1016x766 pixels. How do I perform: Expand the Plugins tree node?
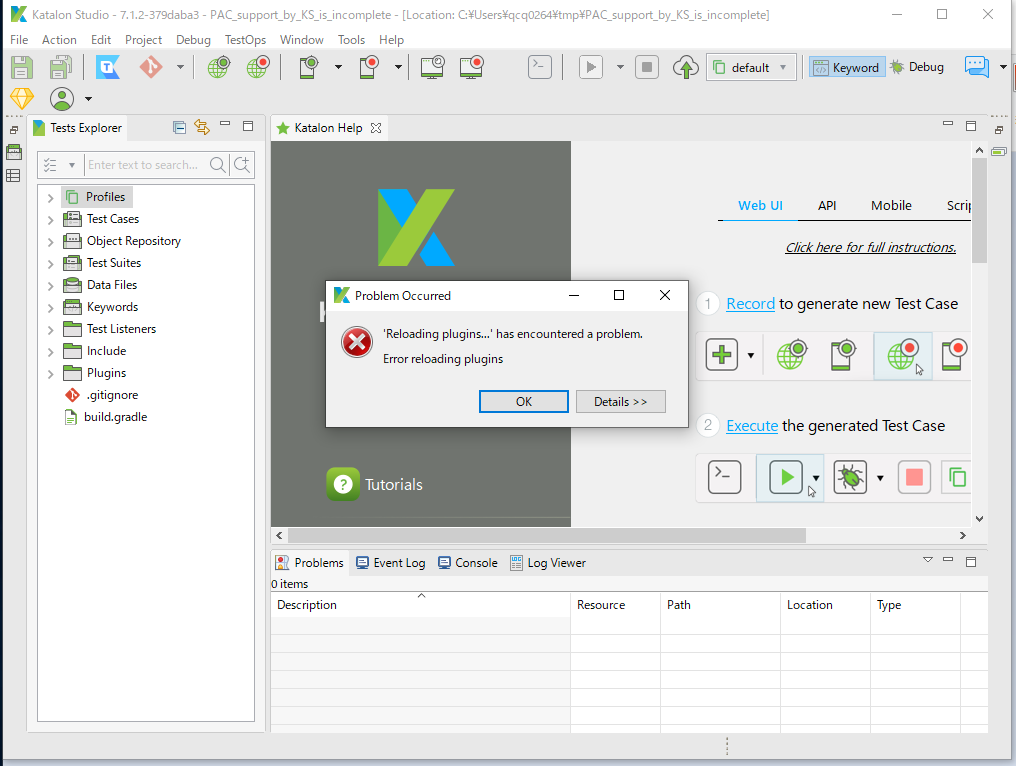[x=51, y=374]
